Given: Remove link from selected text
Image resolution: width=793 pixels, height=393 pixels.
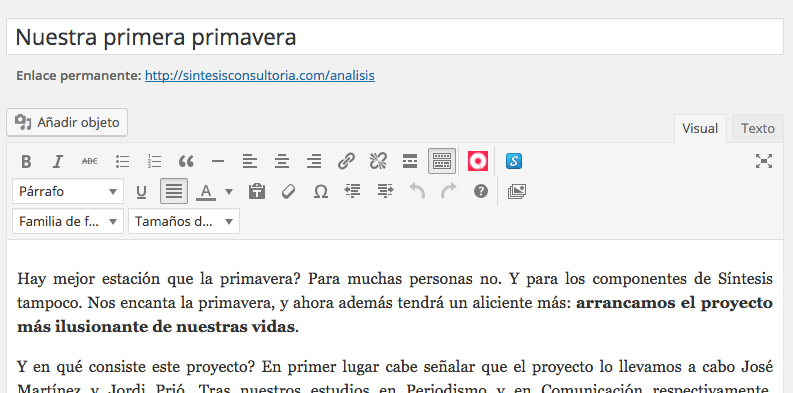Looking at the screenshot, I should pos(378,161).
